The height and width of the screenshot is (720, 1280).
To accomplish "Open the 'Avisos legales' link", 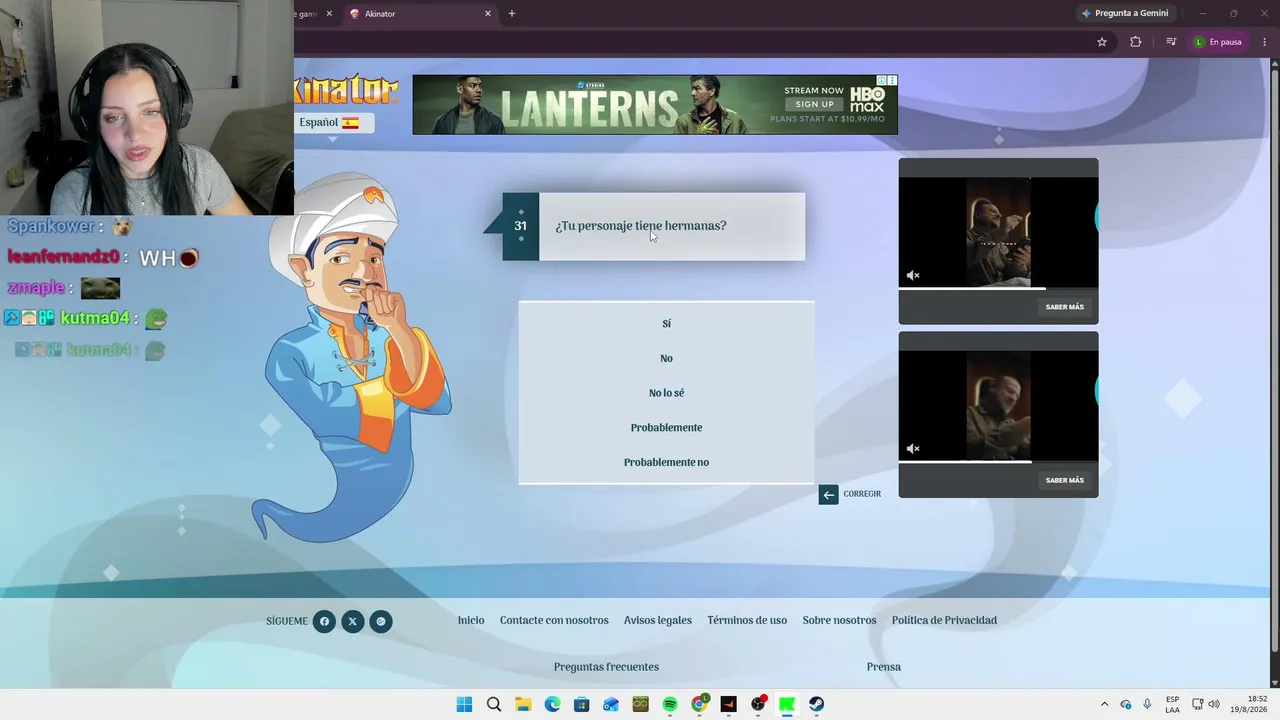I will 658,621.
